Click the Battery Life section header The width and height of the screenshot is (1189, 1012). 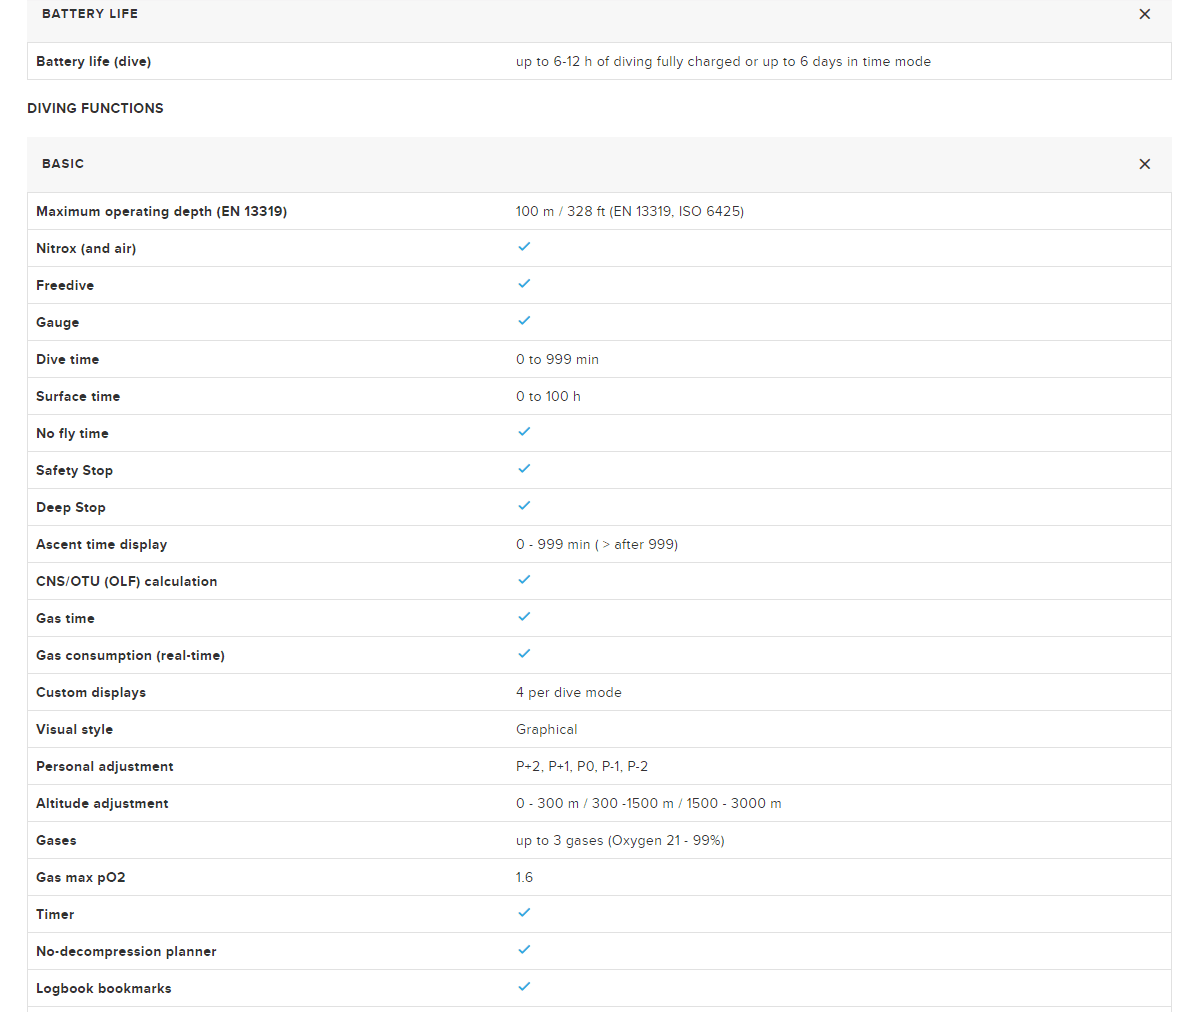tap(90, 14)
